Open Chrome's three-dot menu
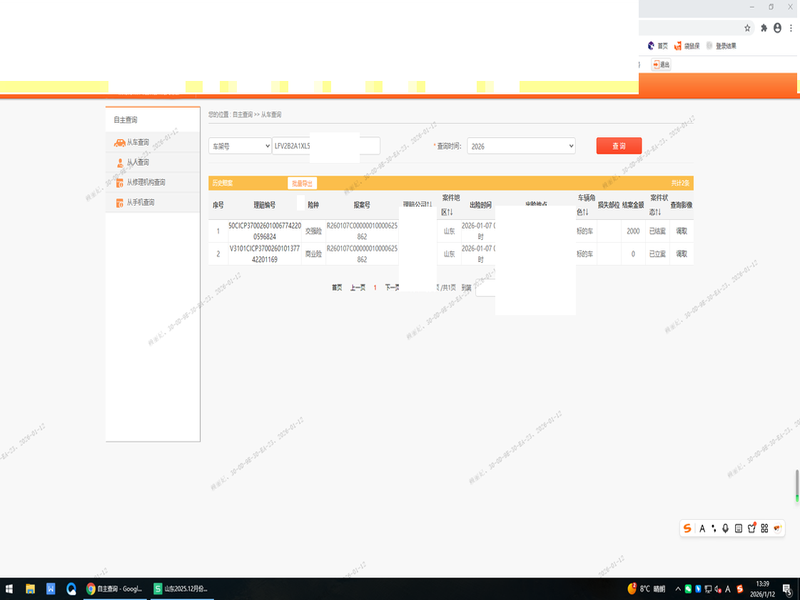Screen dimensions: 800x600 (789, 28)
